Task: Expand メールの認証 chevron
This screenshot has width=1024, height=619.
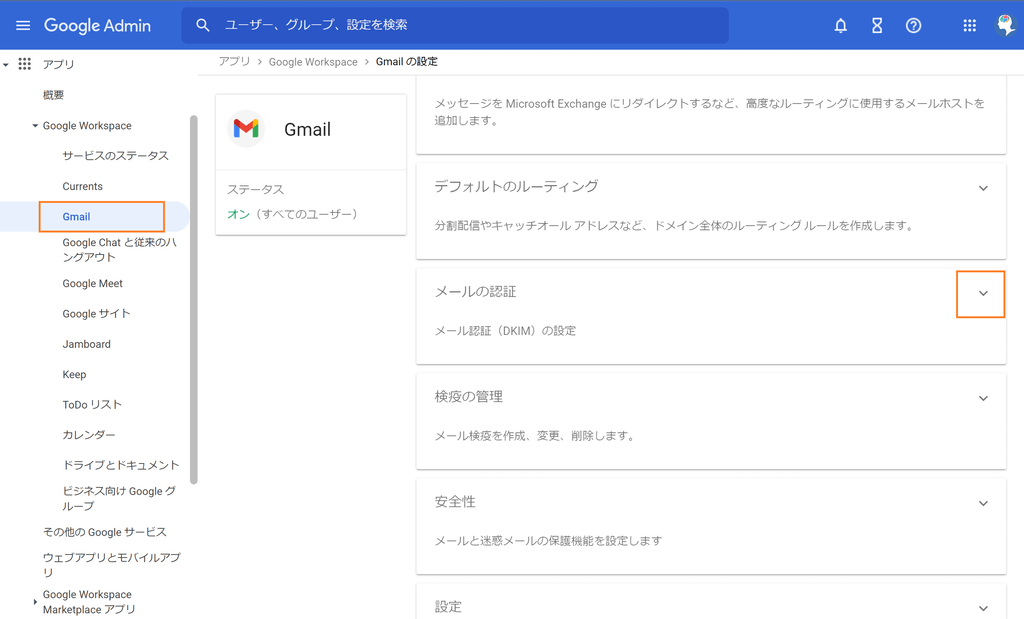Action: click(983, 293)
